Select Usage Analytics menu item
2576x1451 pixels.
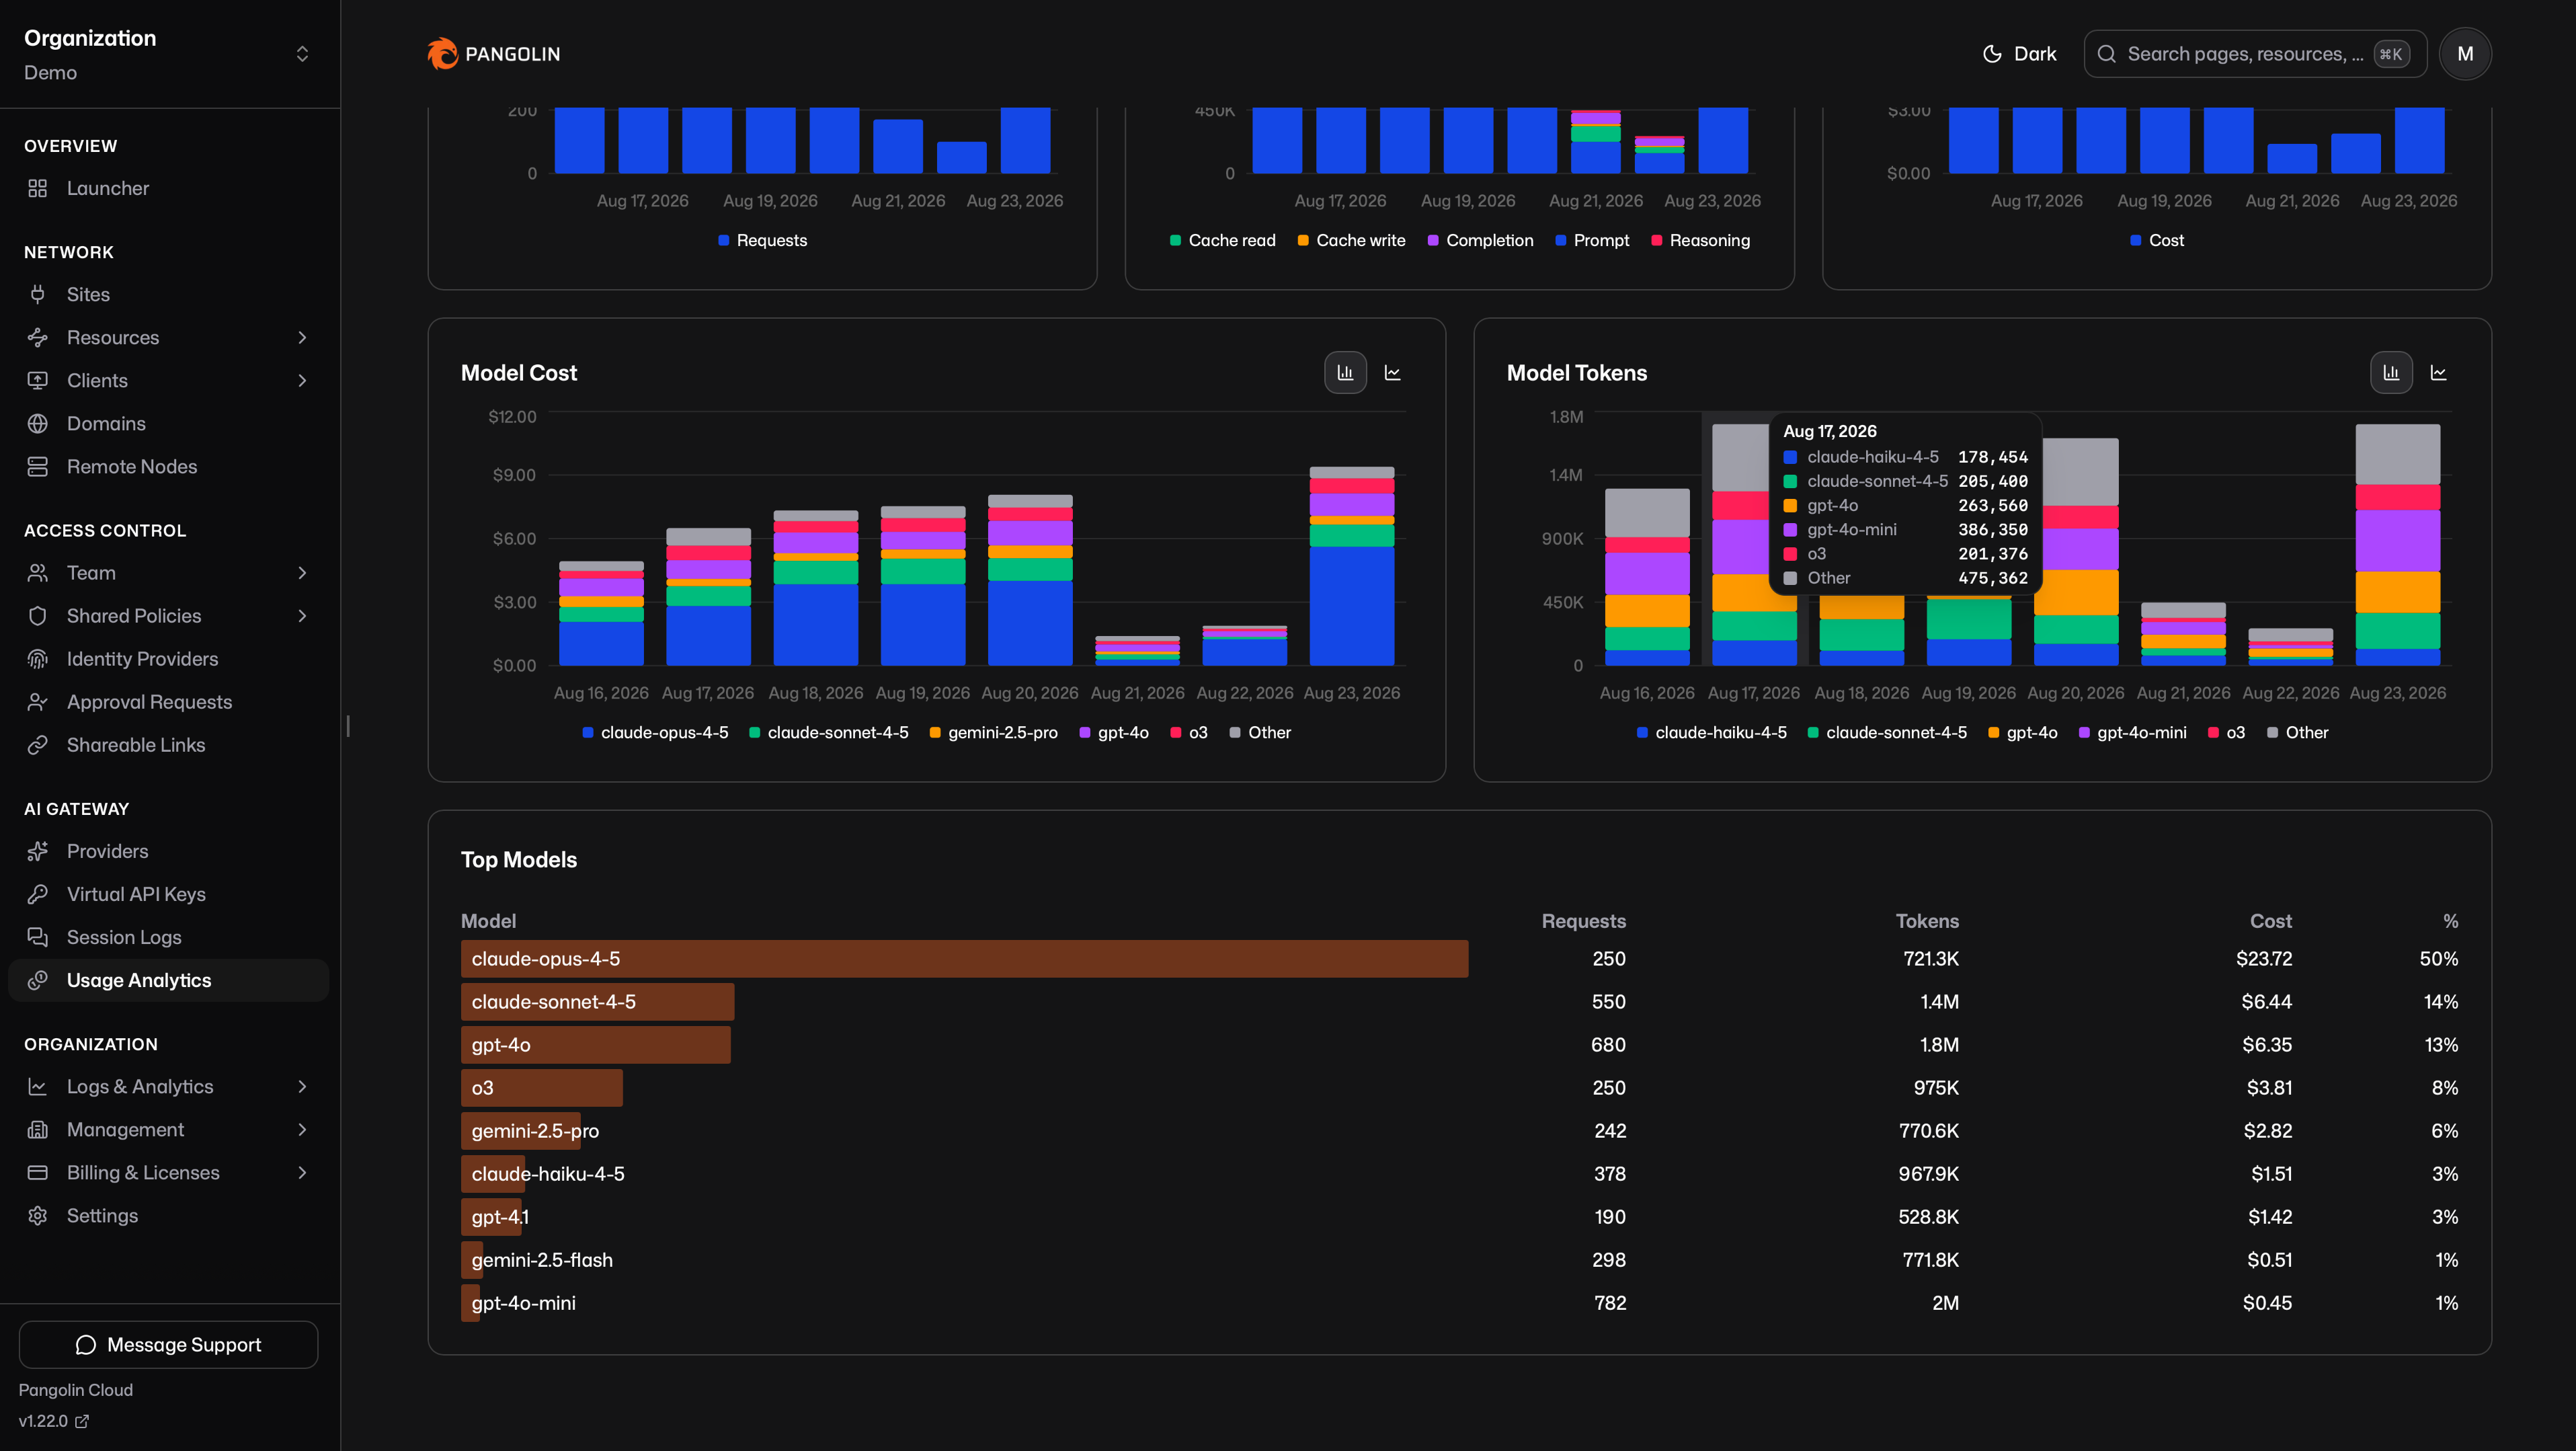(168, 979)
